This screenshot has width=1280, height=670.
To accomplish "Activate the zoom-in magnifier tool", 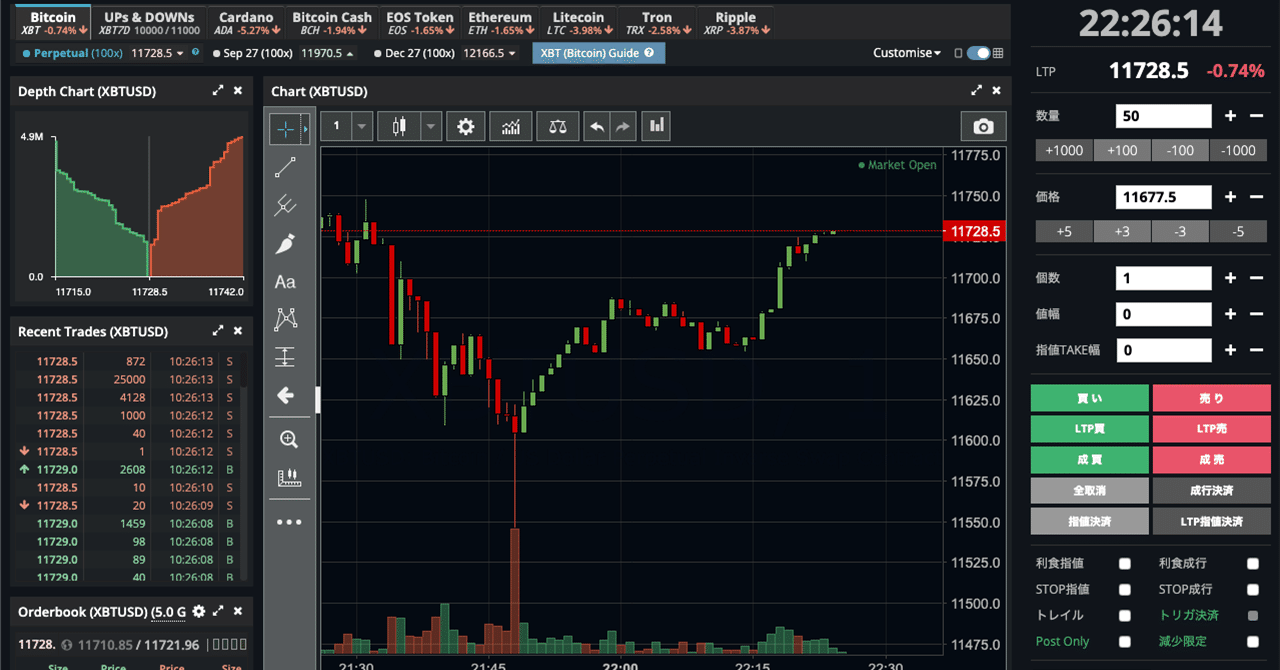I will click(x=289, y=439).
